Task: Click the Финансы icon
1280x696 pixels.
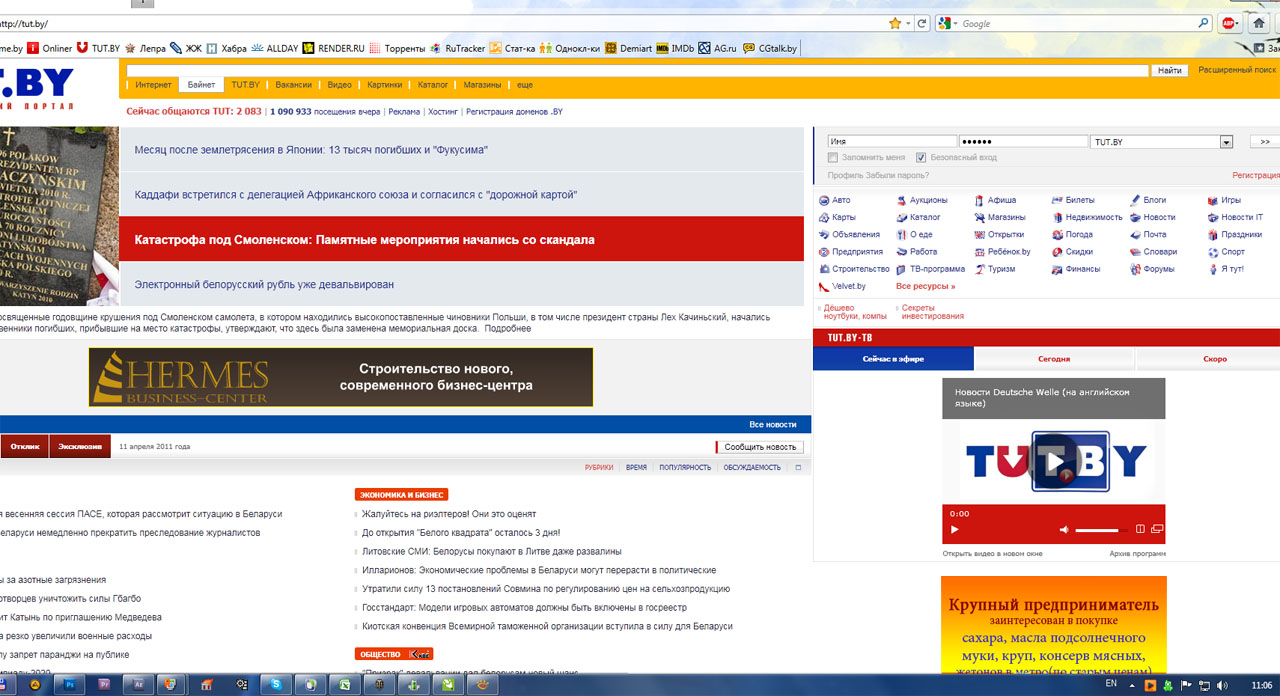Action: (x=1057, y=269)
